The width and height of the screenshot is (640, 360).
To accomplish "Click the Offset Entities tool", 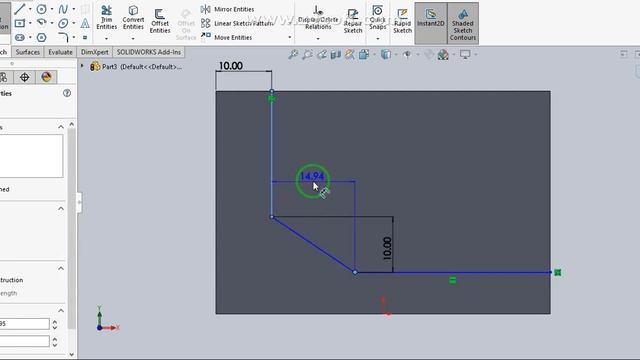I will [160, 21].
